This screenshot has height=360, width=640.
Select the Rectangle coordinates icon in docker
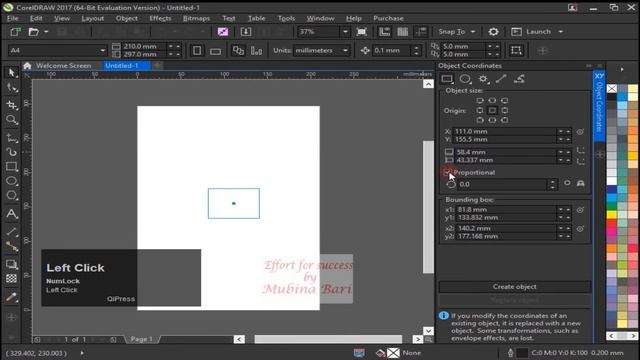pos(447,79)
